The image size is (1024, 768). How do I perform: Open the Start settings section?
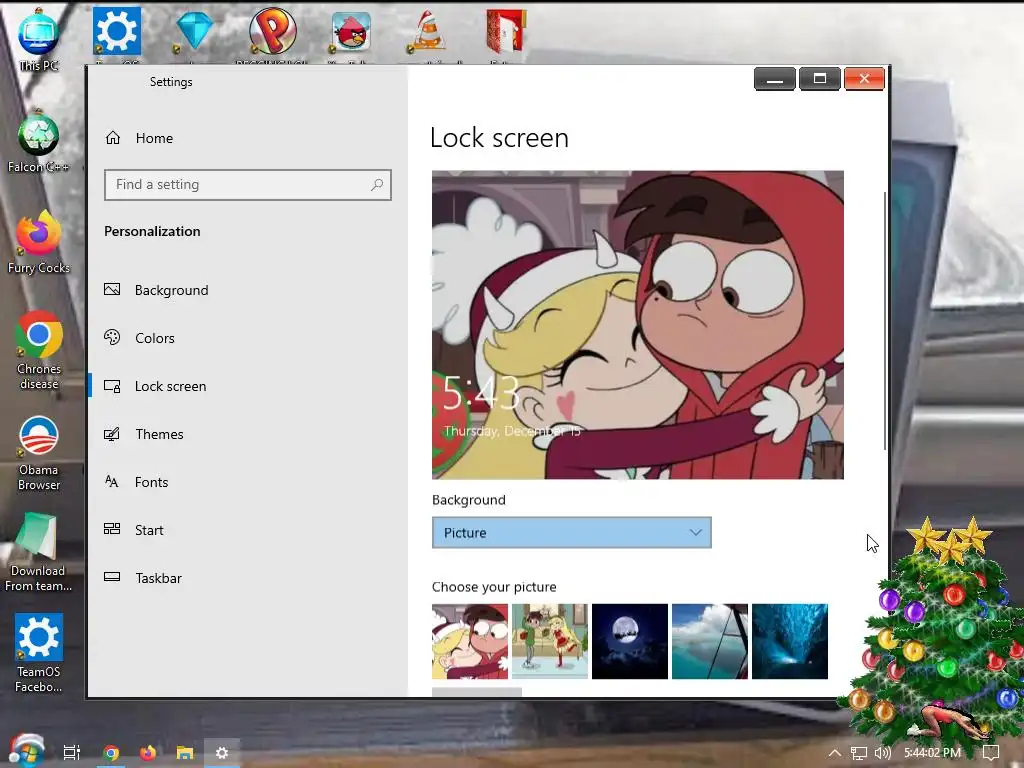149,530
